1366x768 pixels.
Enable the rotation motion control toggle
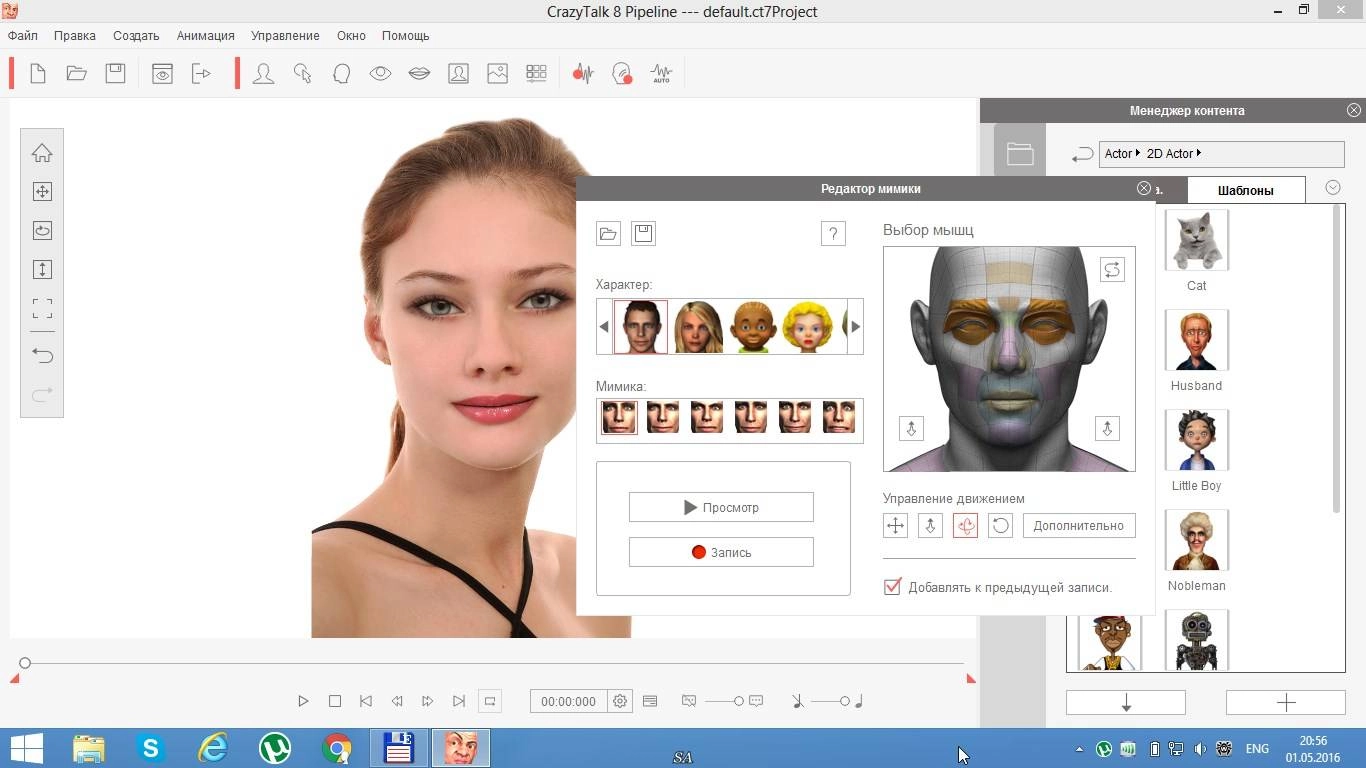[1000, 525]
